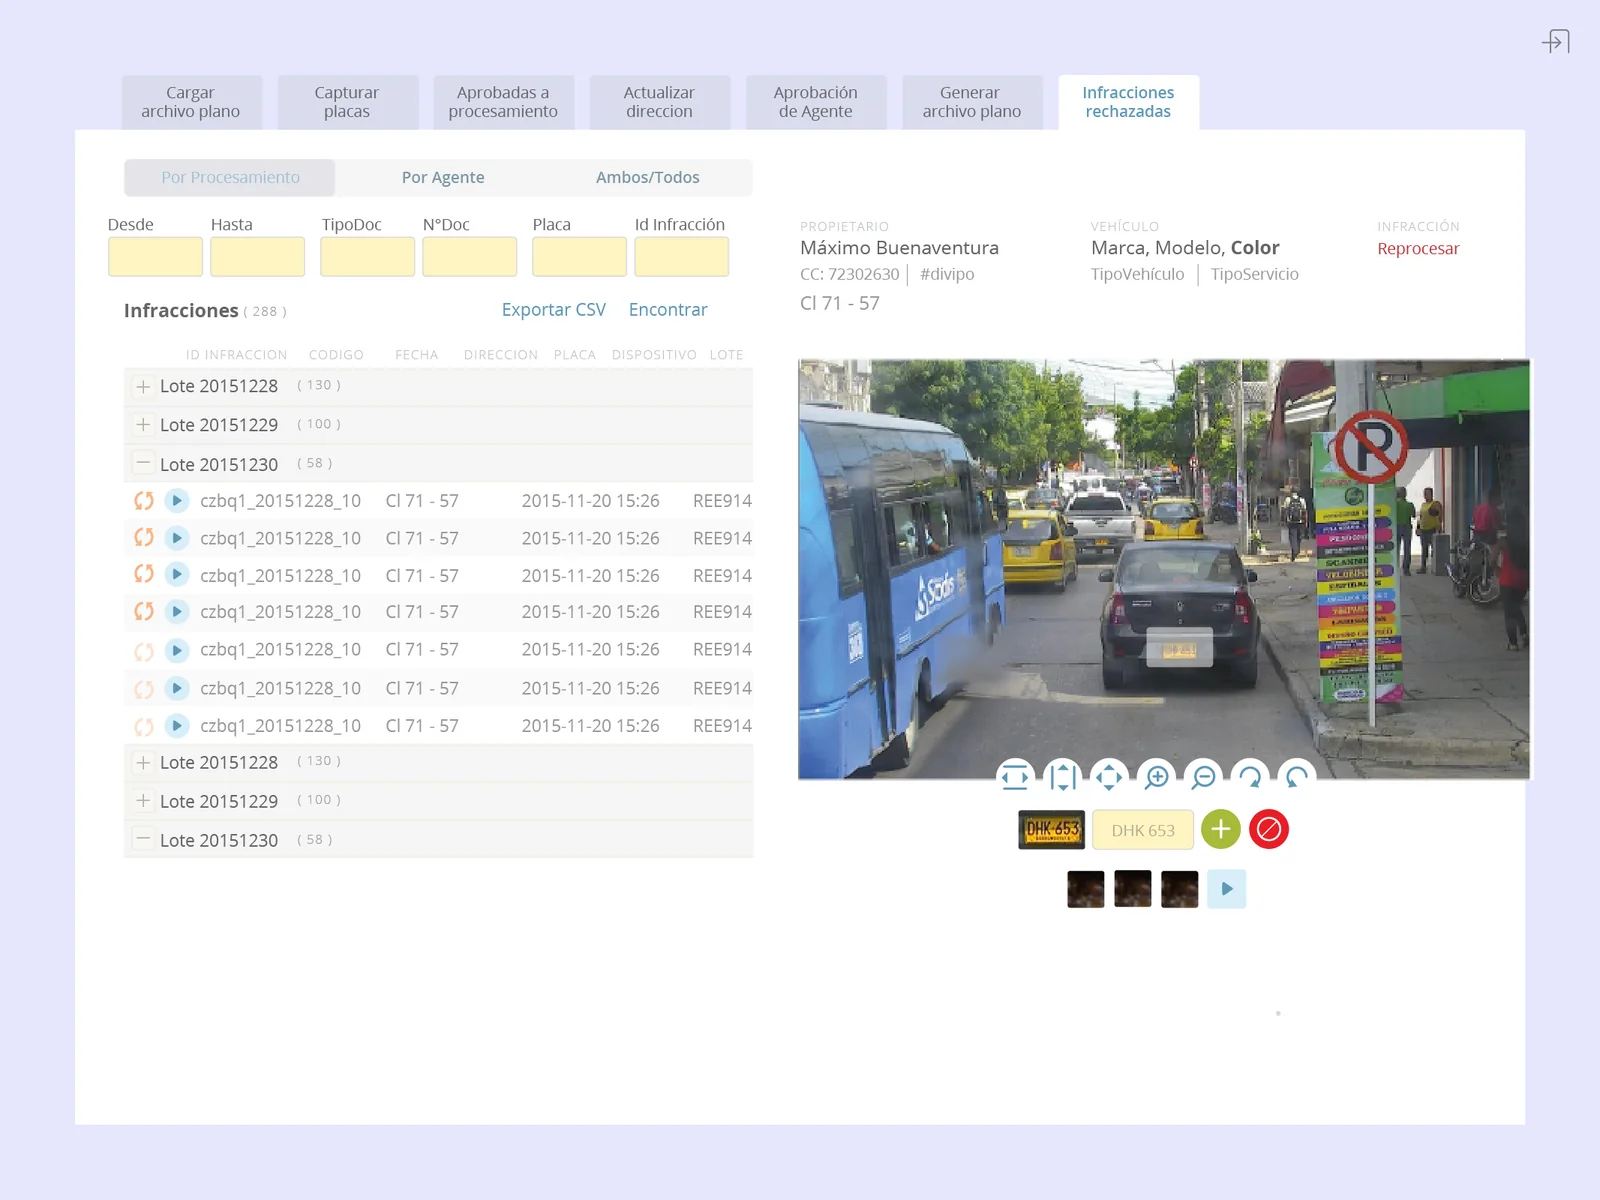The width and height of the screenshot is (1600, 1200).
Task: Select the Ambos/Todos filter
Action: 648,177
